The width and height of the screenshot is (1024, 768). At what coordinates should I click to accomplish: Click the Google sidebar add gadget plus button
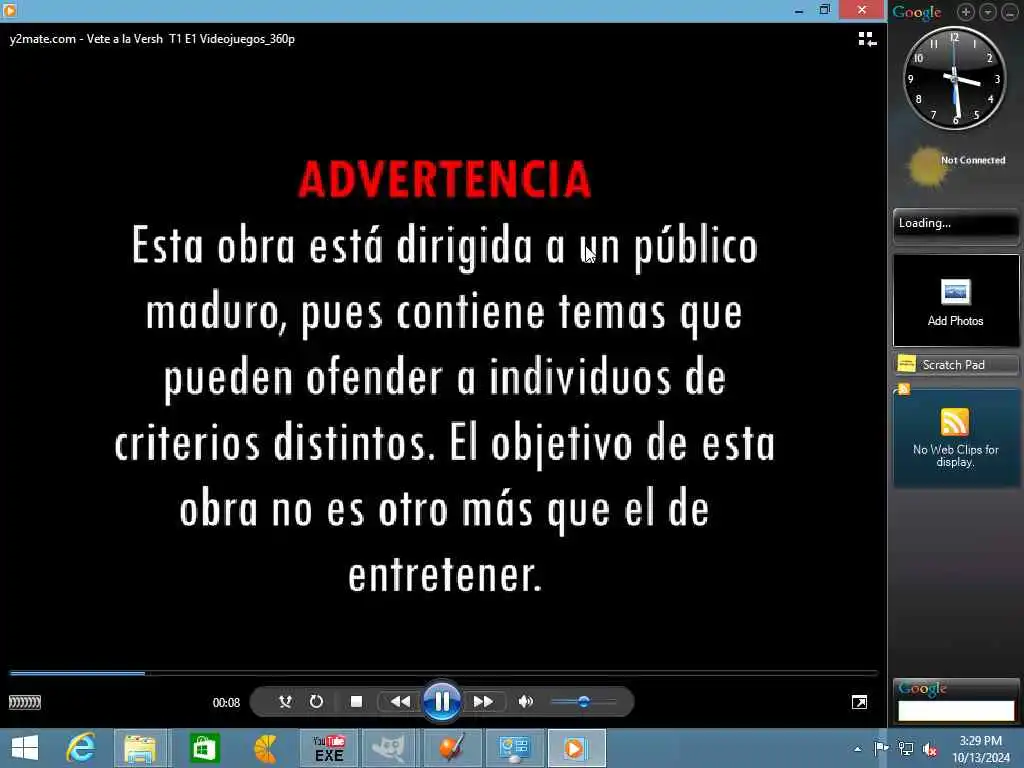pos(965,12)
